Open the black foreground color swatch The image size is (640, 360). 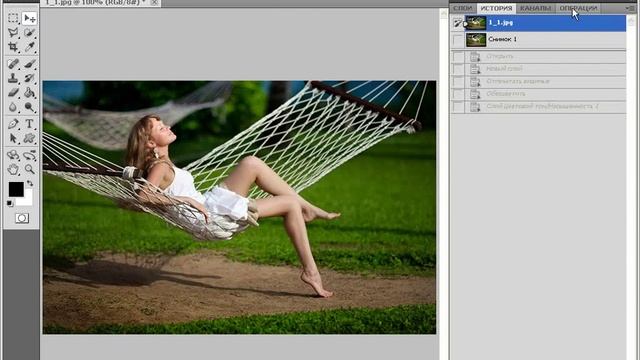(x=16, y=189)
